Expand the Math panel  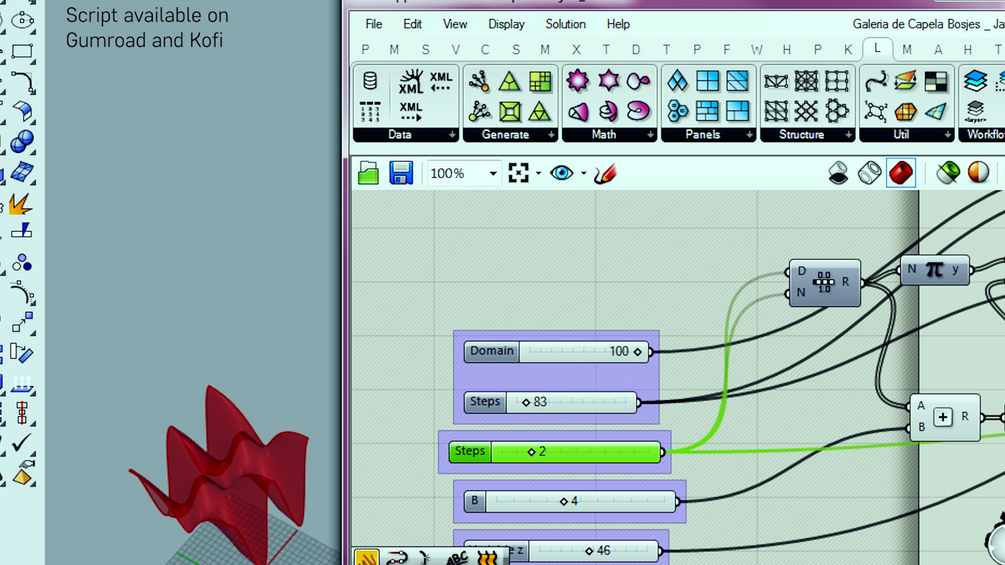651,135
